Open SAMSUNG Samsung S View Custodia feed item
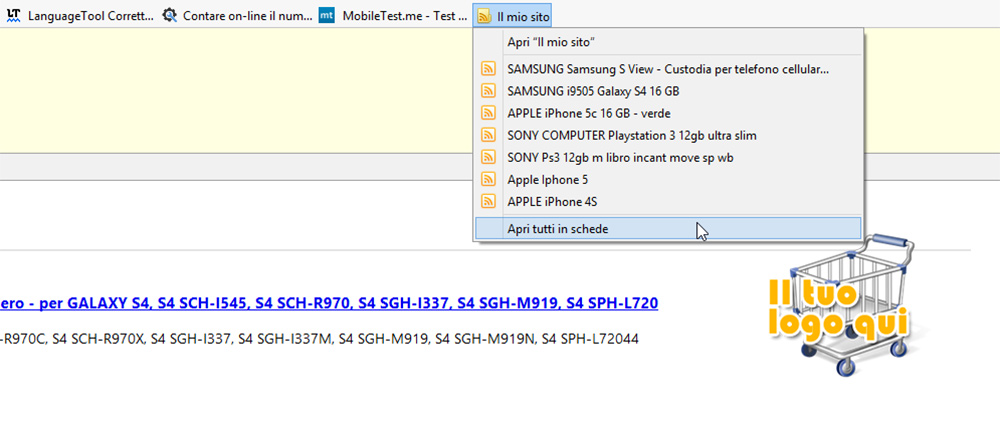The image size is (1000, 431). (668, 69)
